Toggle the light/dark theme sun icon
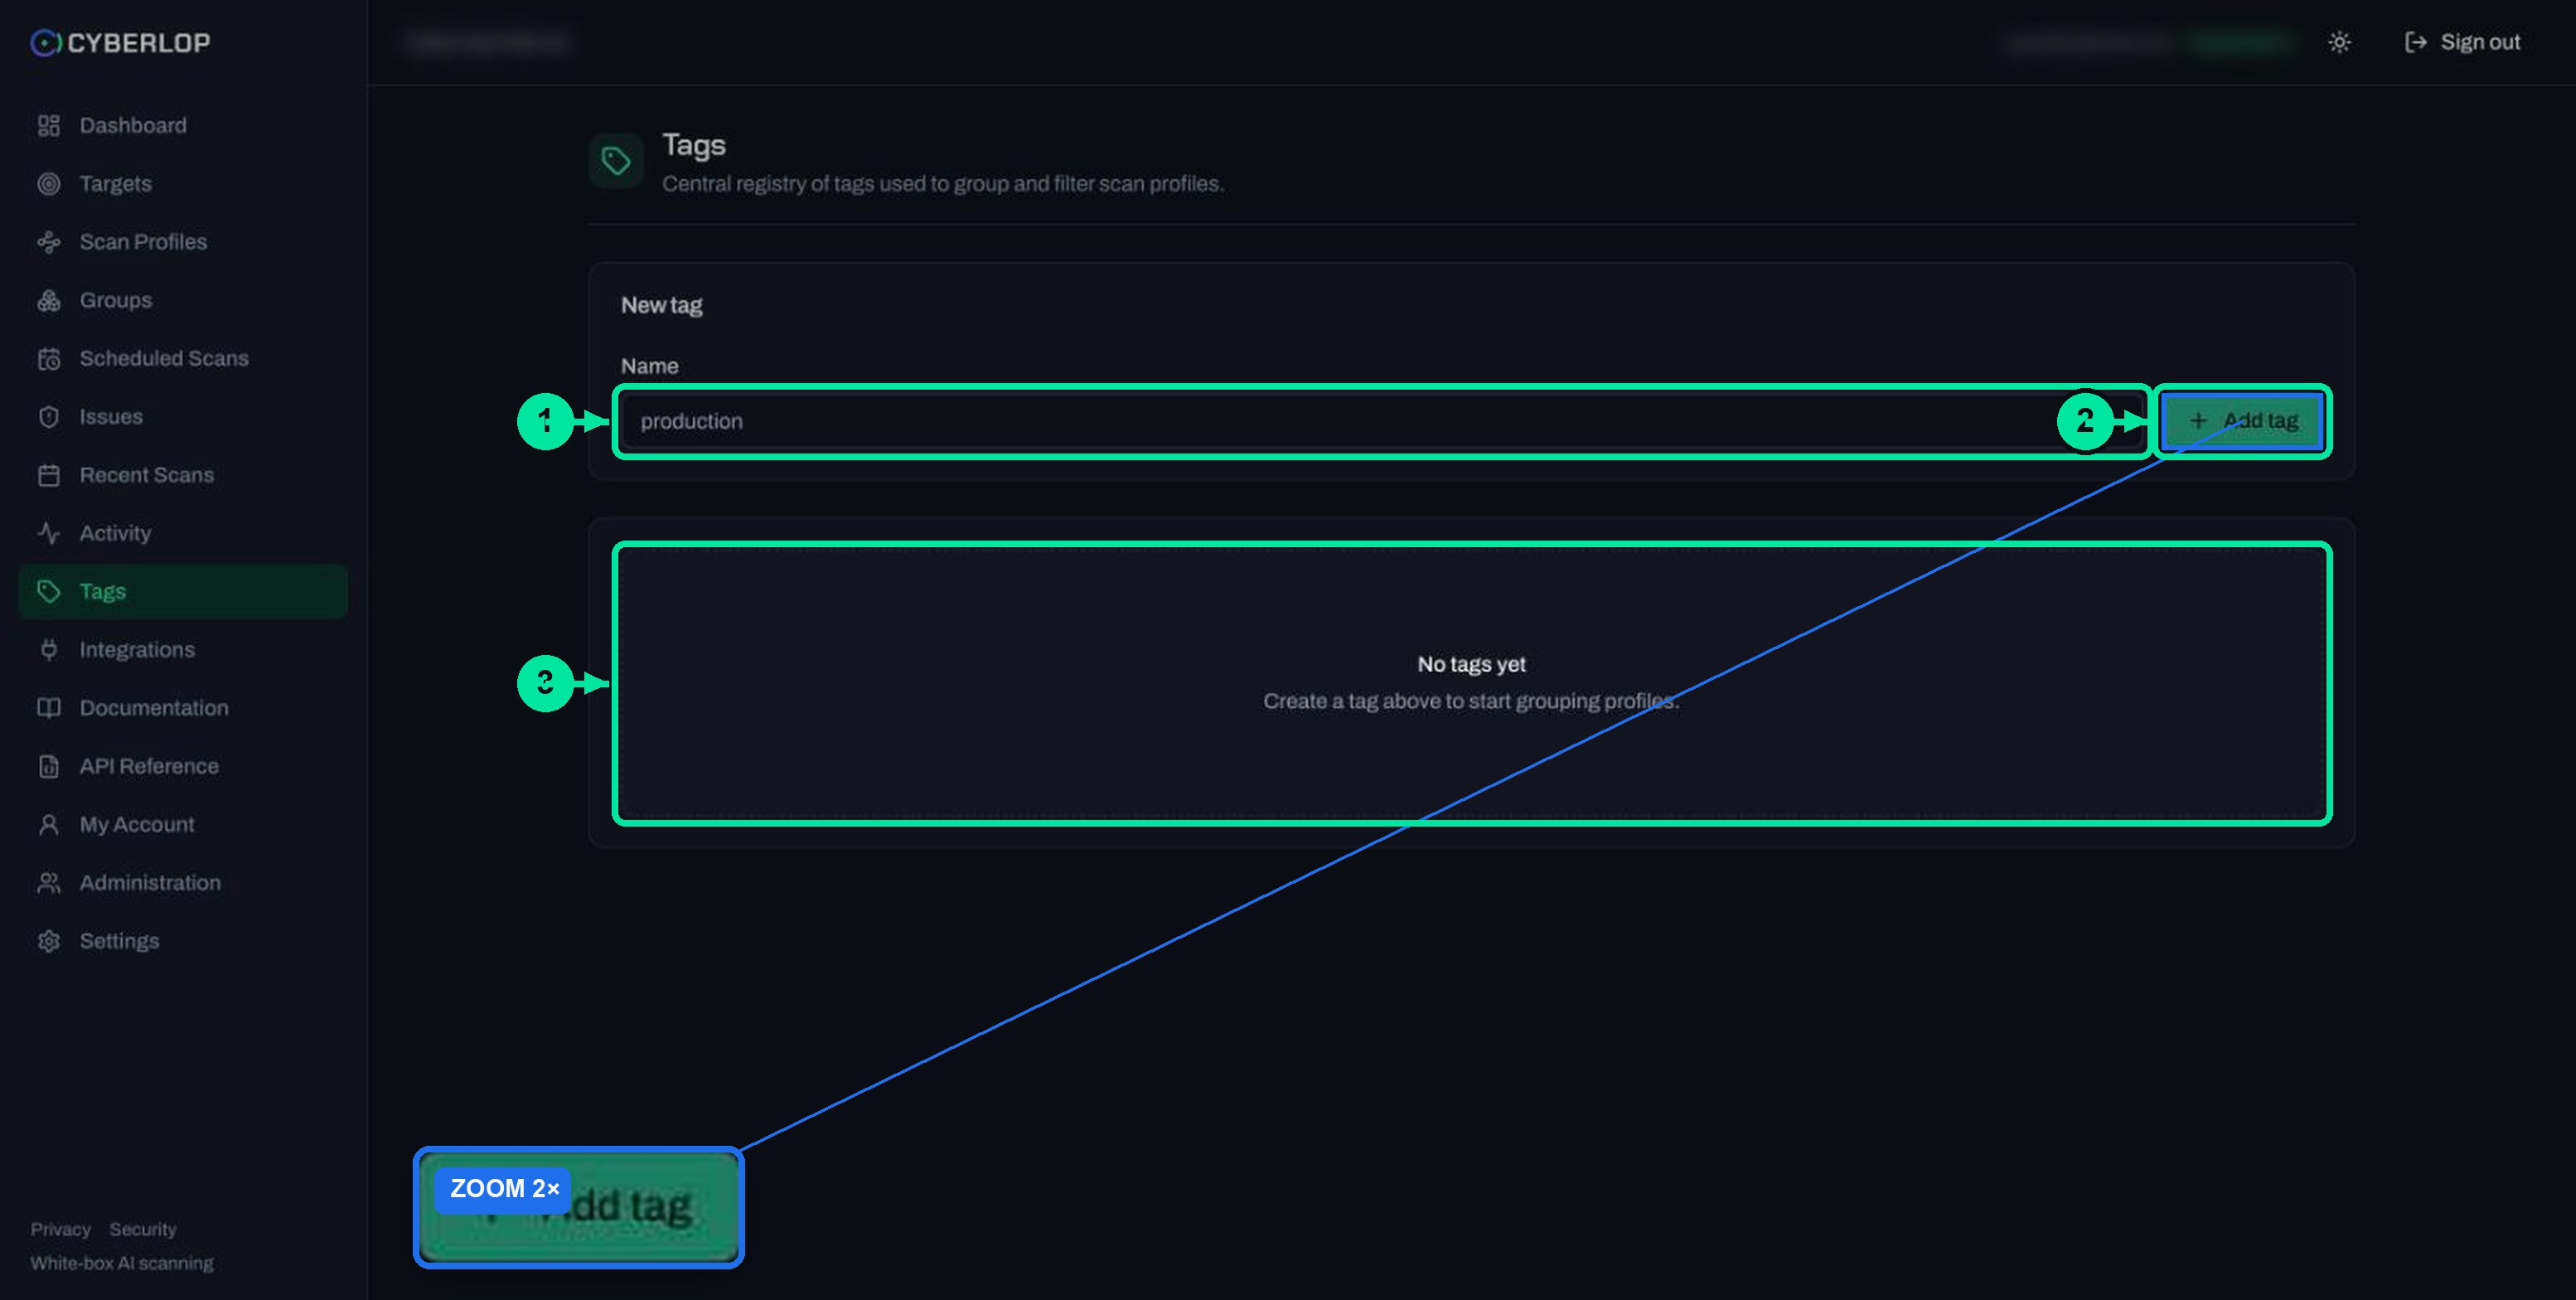Image resolution: width=2576 pixels, height=1300 pixels. click(2339, 42)
